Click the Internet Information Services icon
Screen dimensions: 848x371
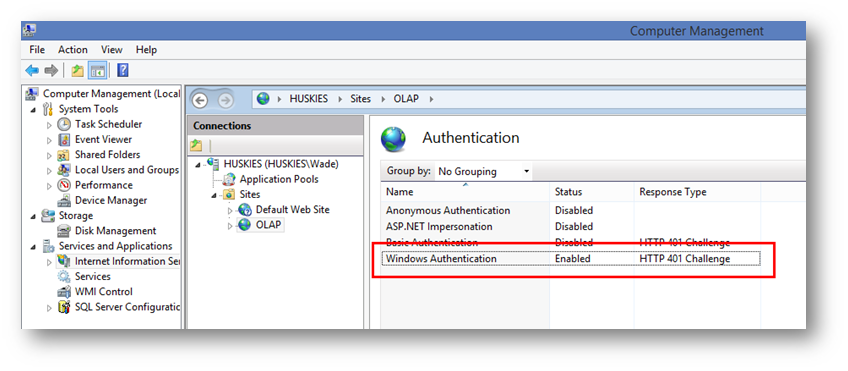[64, 261]
